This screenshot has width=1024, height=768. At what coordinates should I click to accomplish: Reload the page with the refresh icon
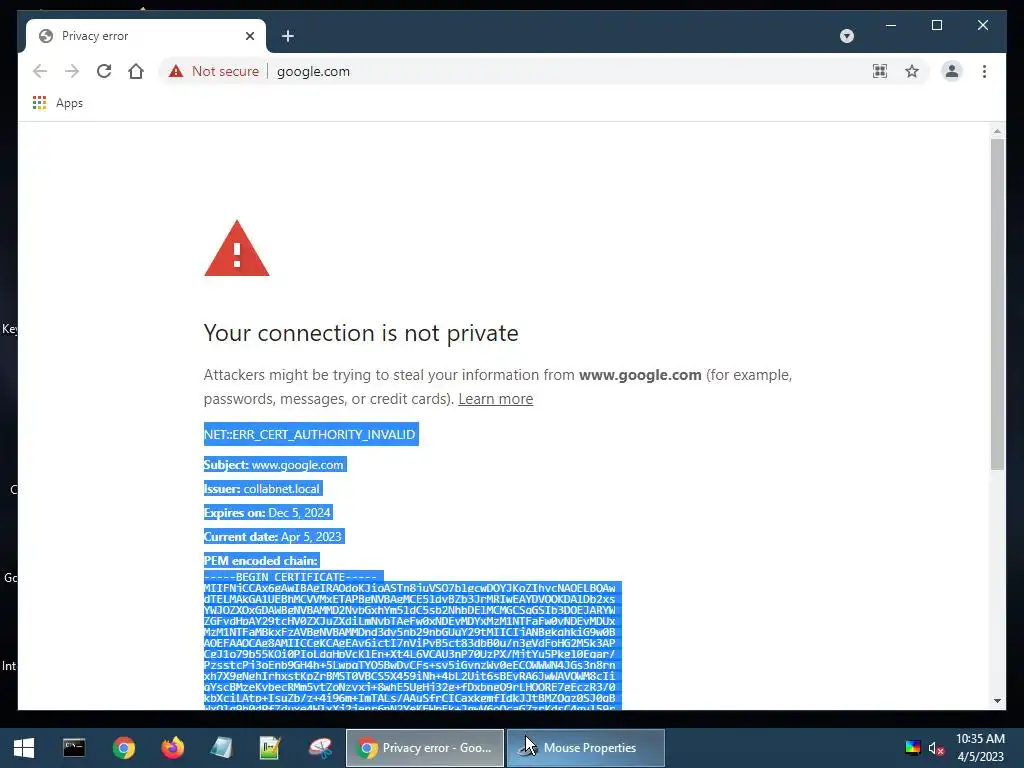coord(104,71)
